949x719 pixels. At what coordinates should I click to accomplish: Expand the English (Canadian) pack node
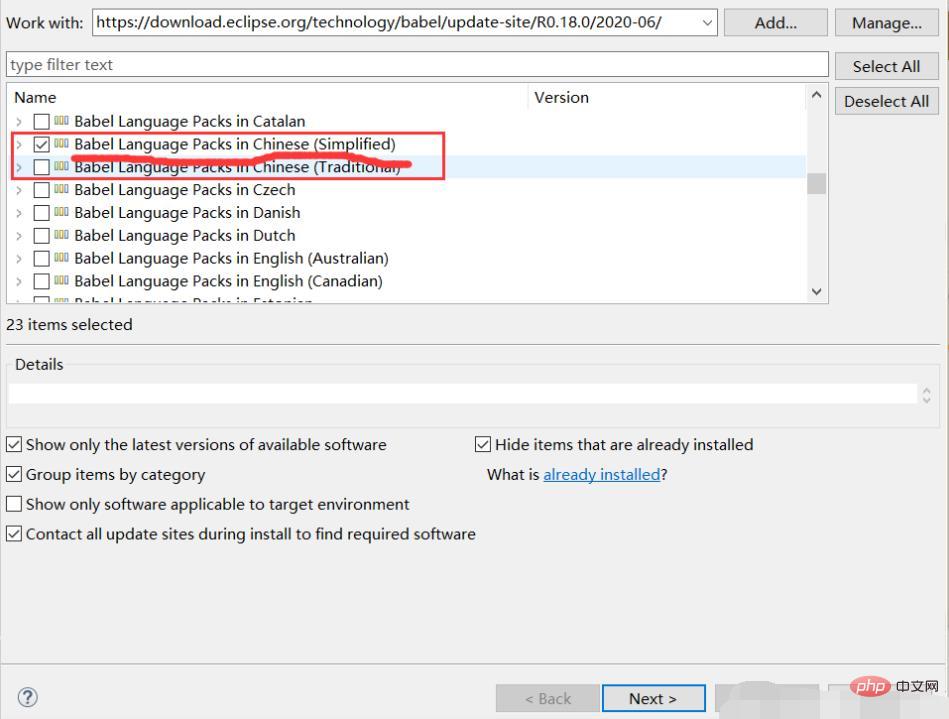click(19, 281)
